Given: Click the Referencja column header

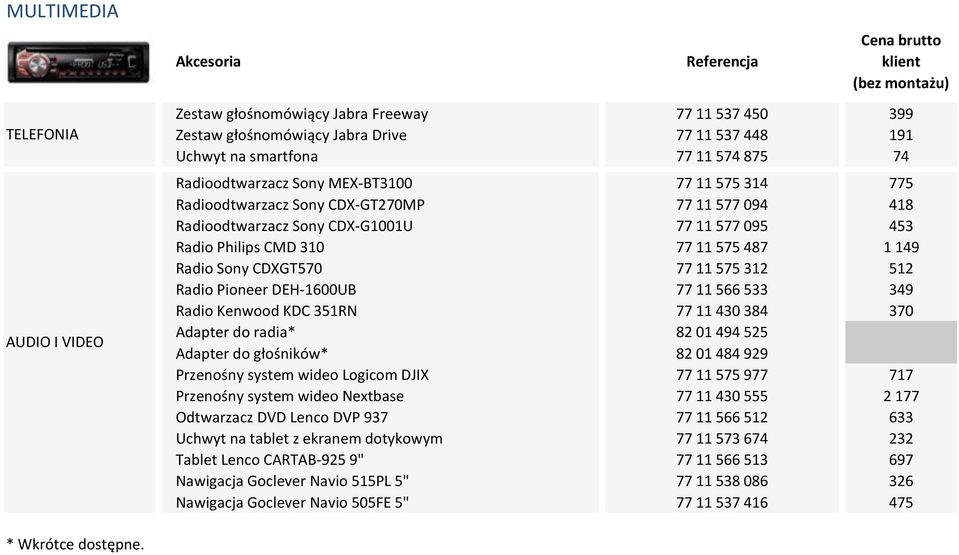Looking at the screenshot, I should point(722,62).
